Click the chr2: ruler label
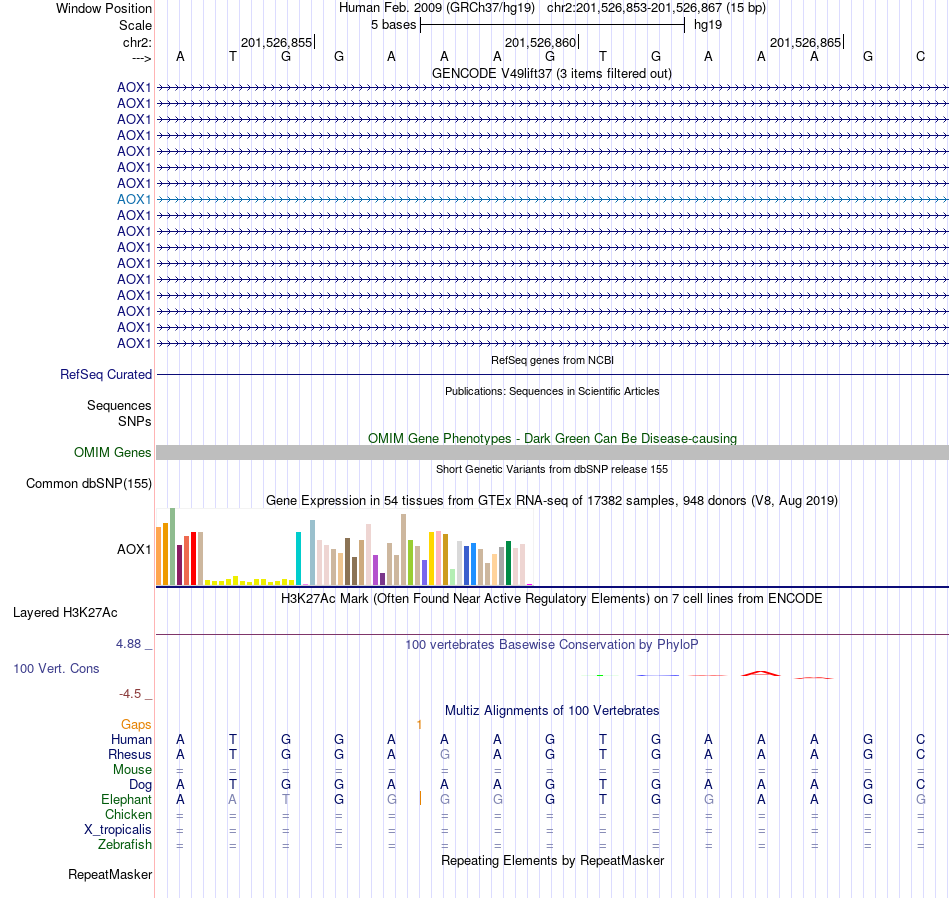Screen dimensions: 950x898 coord(137,42)
